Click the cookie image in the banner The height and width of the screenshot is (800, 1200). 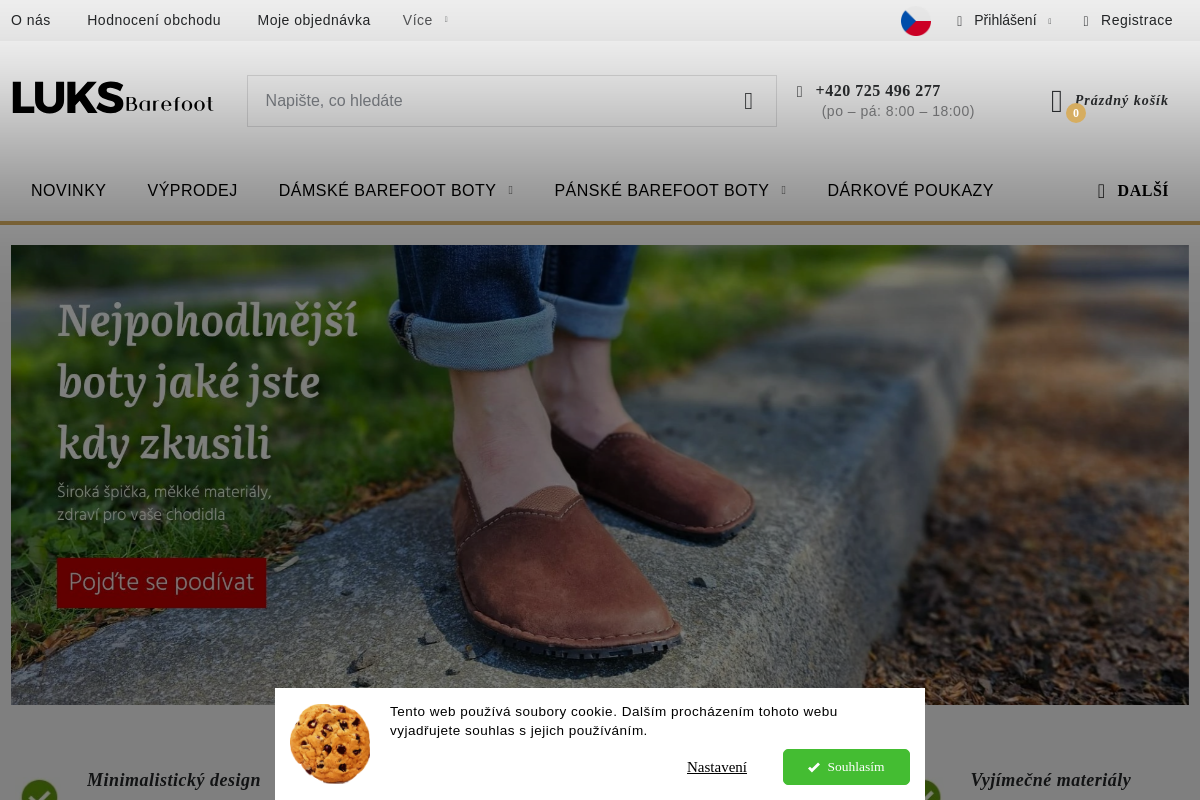[x=330, y=743]
